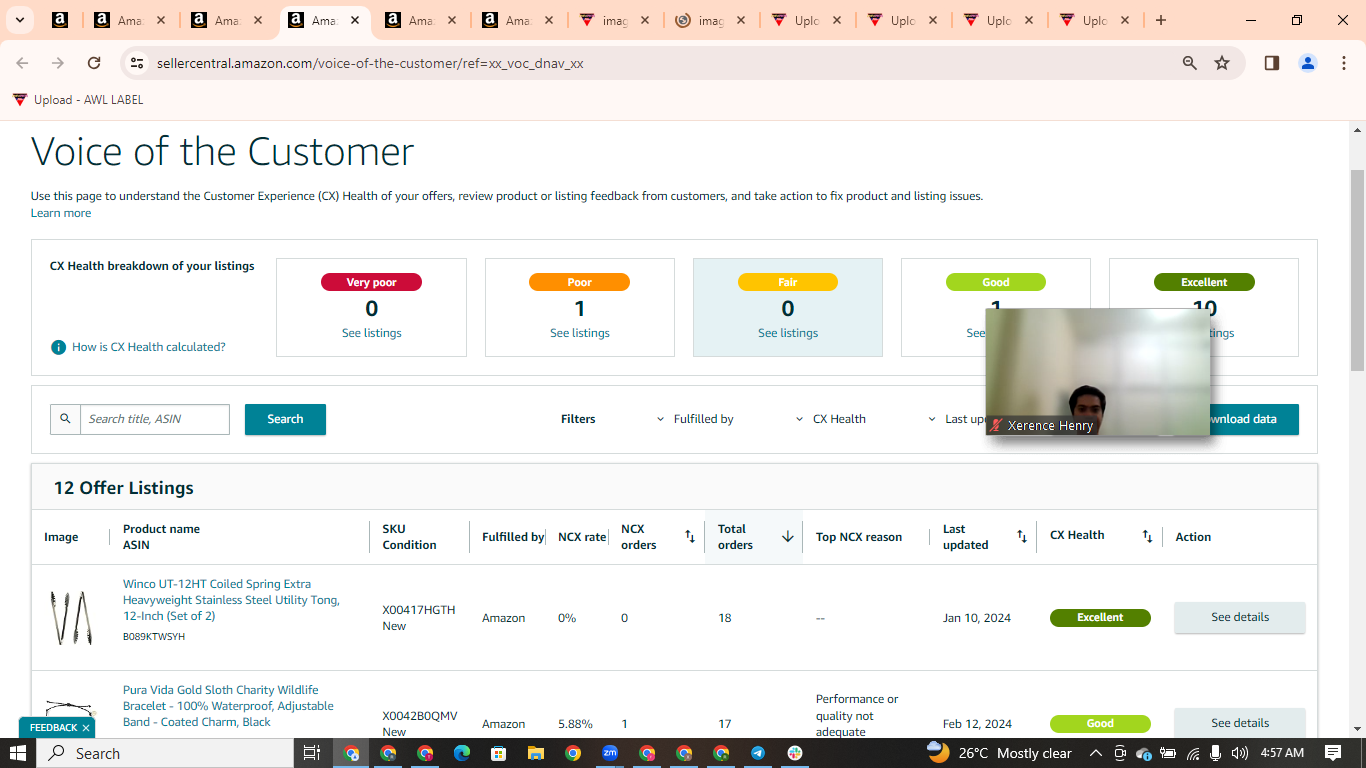This screenshot has width=1366, height=768.
Task: See listings under the Very poor card
Action: pyautogui.click(x=372, y=333)
